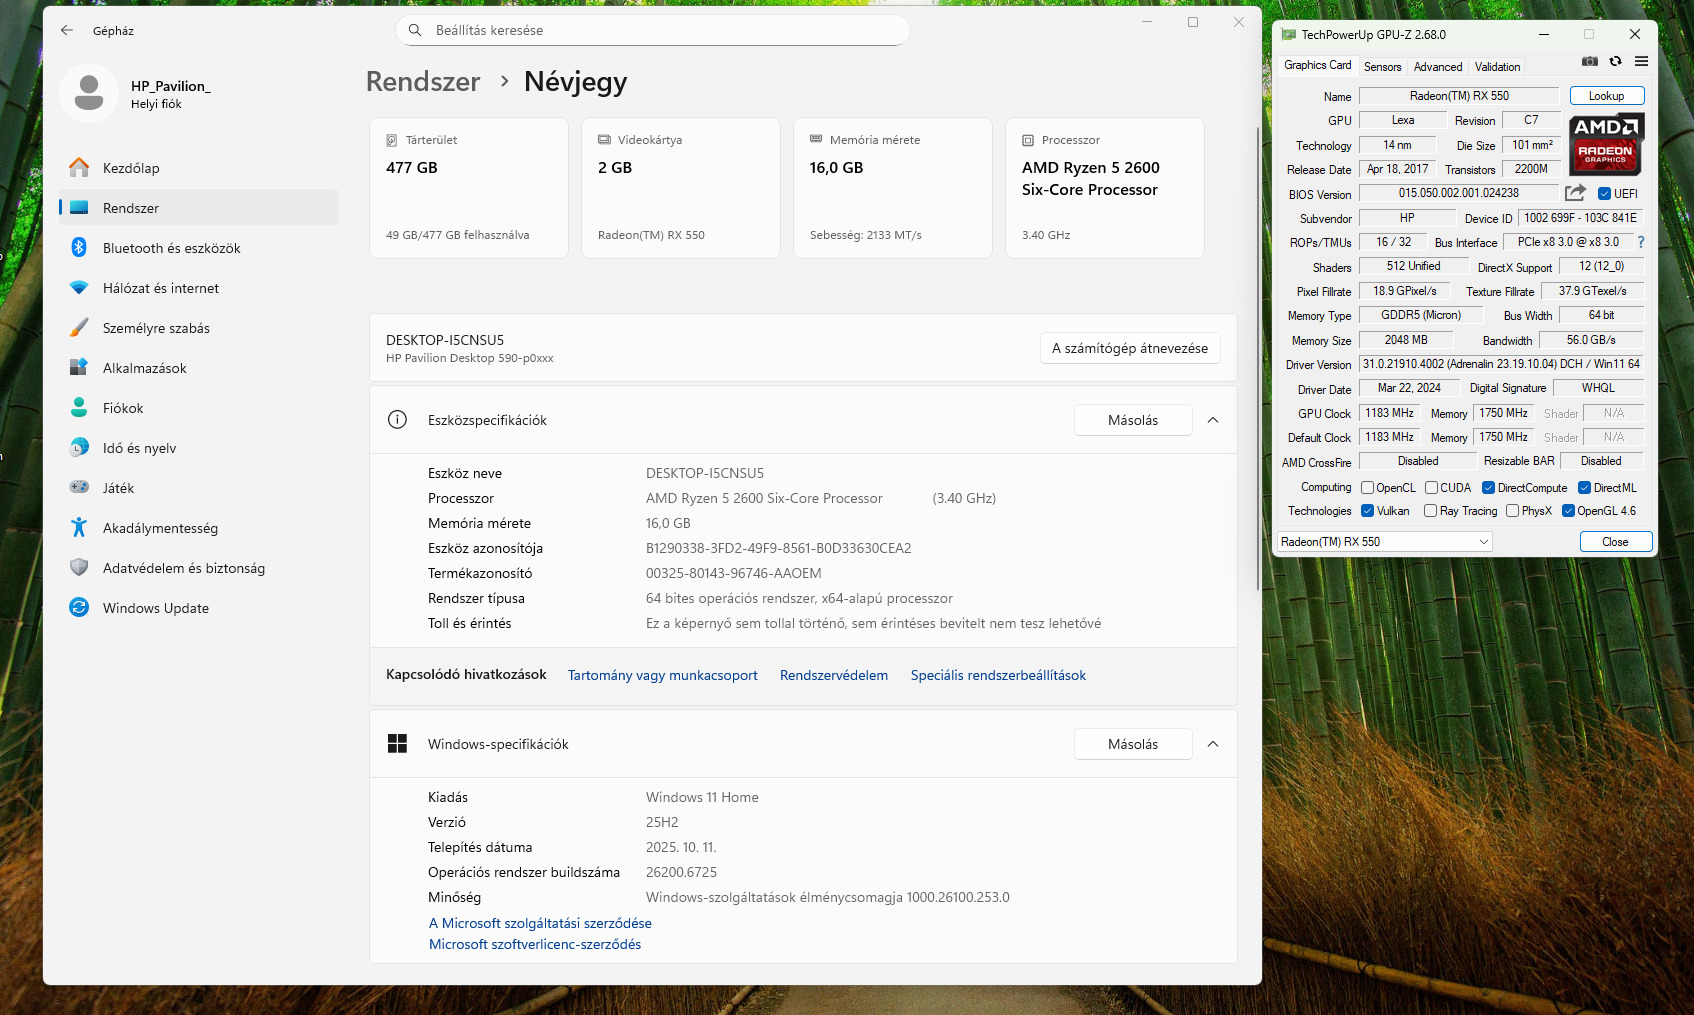The image size is (1694, 1015).
Task: Click the Close button at GPU-Z bottom
Action: click(x=1615, y=542)
